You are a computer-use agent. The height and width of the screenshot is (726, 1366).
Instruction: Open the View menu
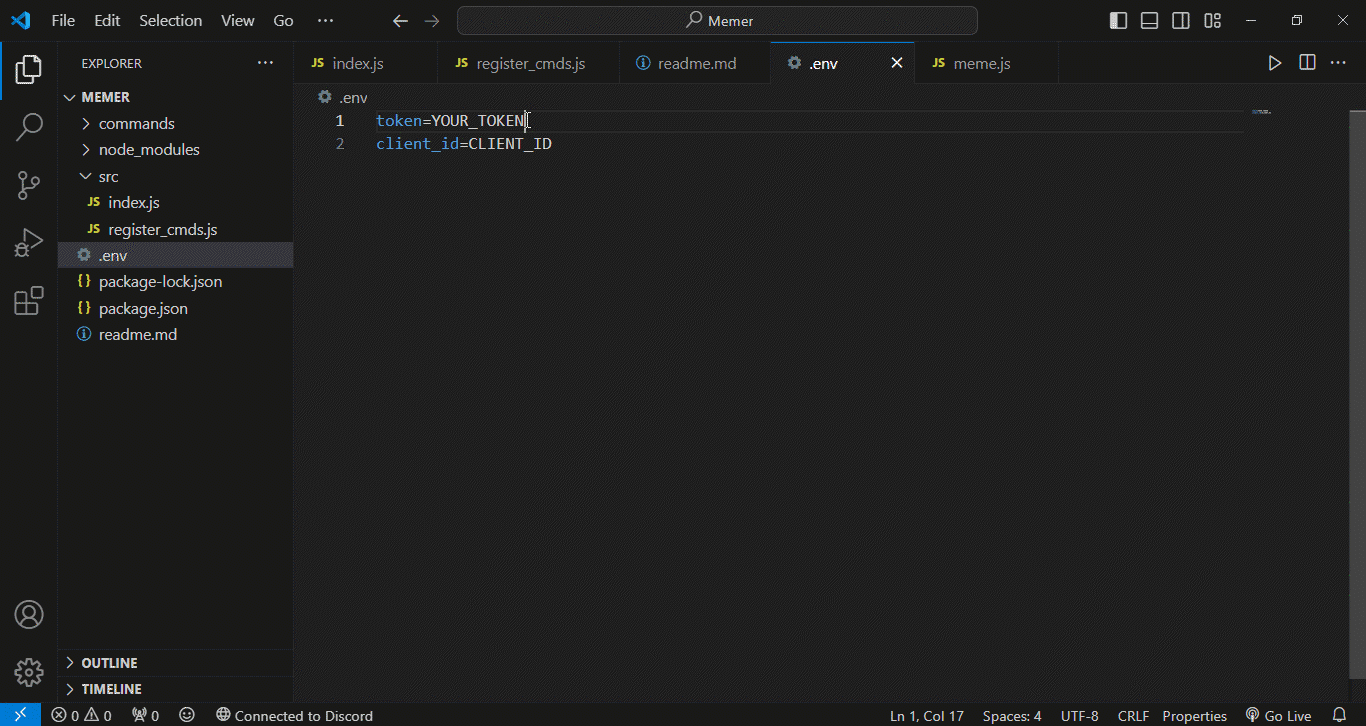coord(237,20)
